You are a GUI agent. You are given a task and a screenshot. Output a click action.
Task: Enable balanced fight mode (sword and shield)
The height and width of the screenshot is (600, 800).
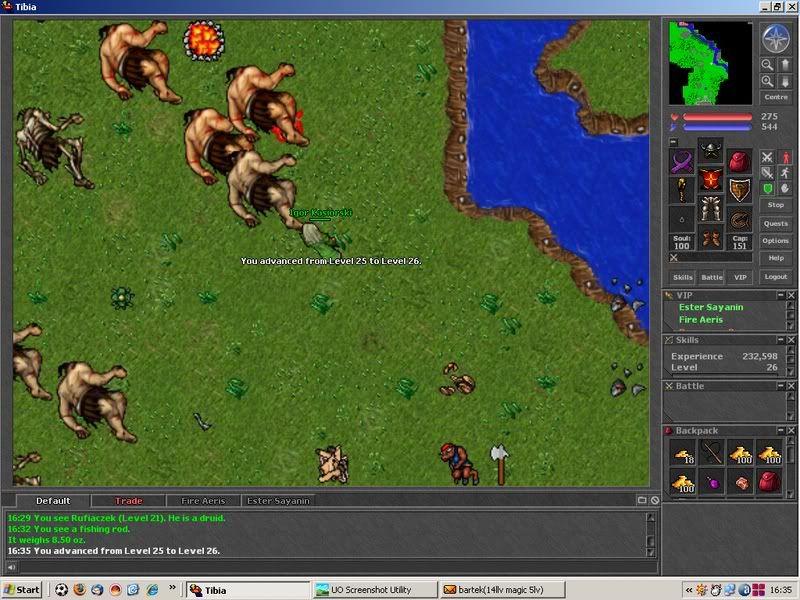(767, 173)
